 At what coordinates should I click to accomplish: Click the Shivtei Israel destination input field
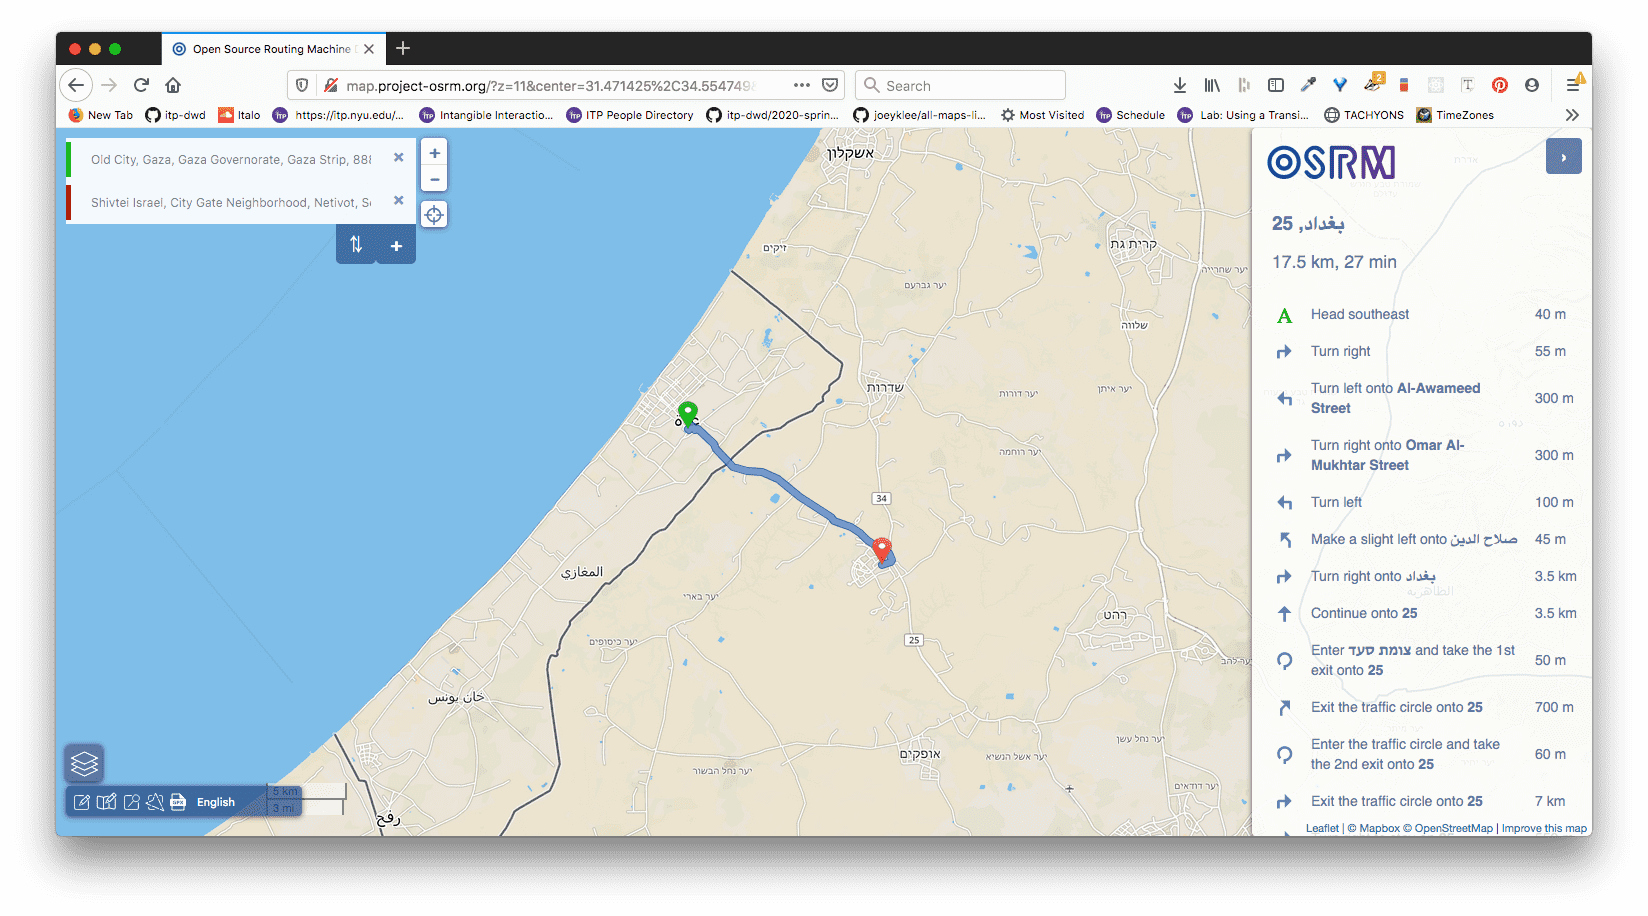click(x=230, y=203)
